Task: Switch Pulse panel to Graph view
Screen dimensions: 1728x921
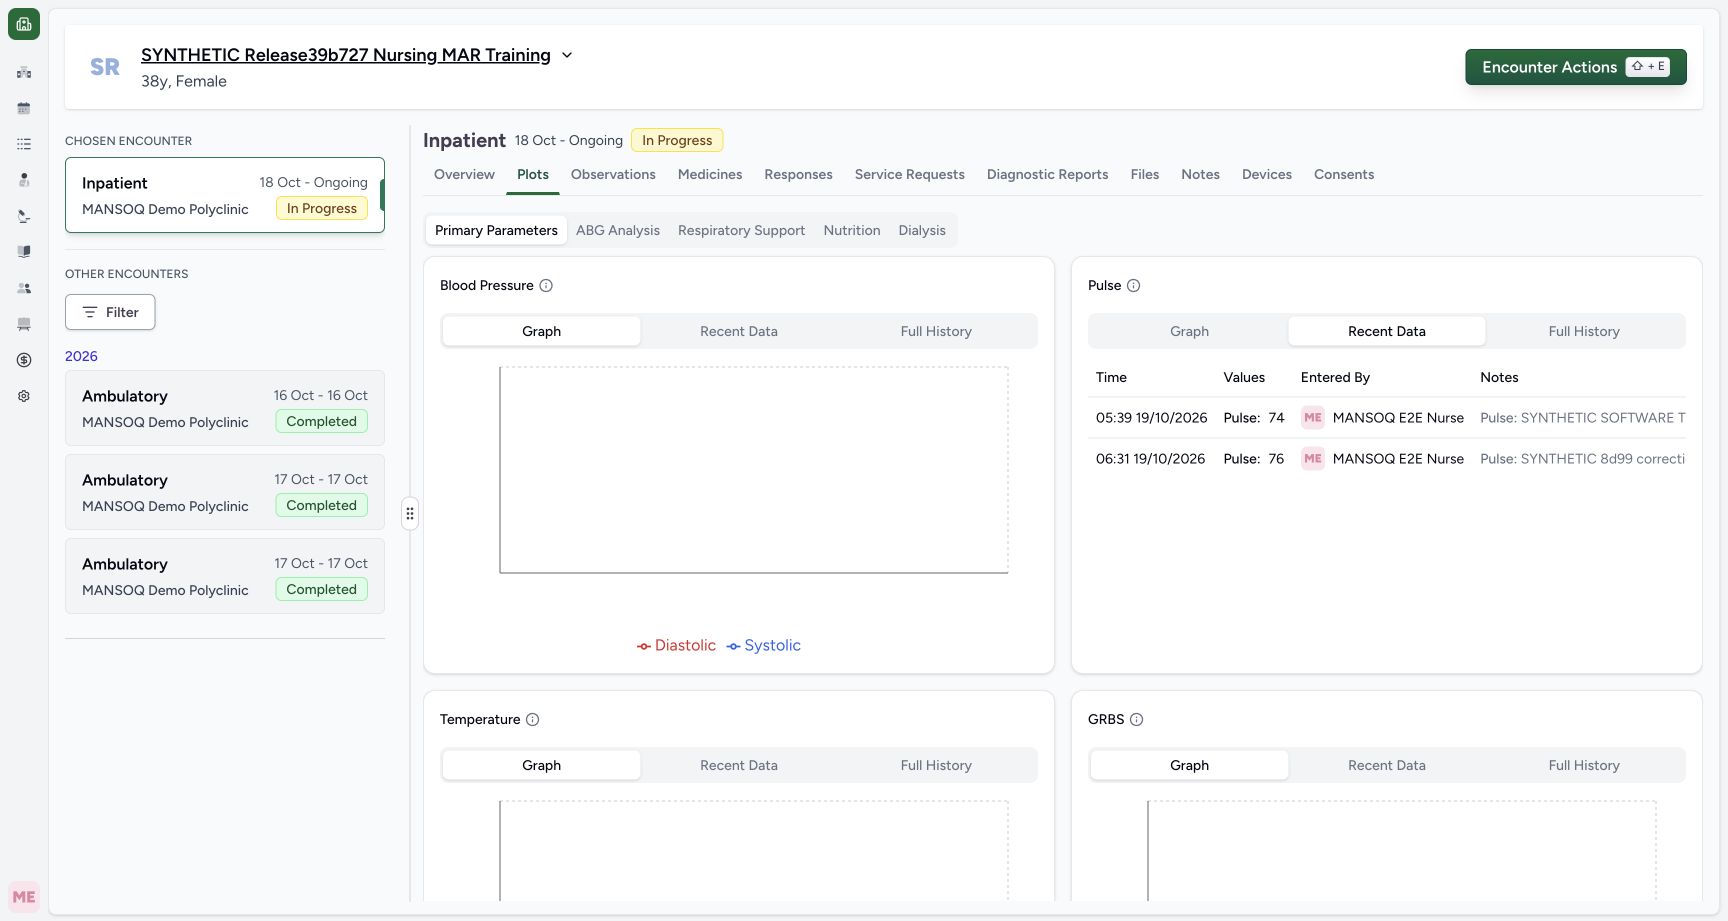Action: pyautogui.click(x=1190, y=331)
